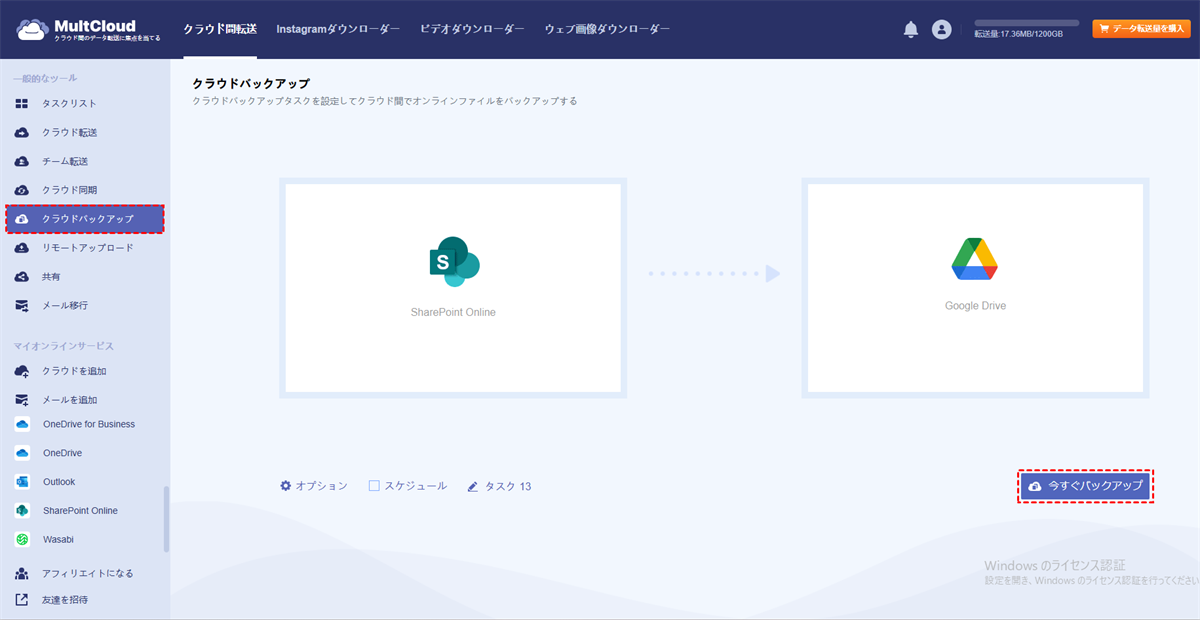Open the Wasabi account
This screenshot has width=1200, height=620.
click(58, 540)
